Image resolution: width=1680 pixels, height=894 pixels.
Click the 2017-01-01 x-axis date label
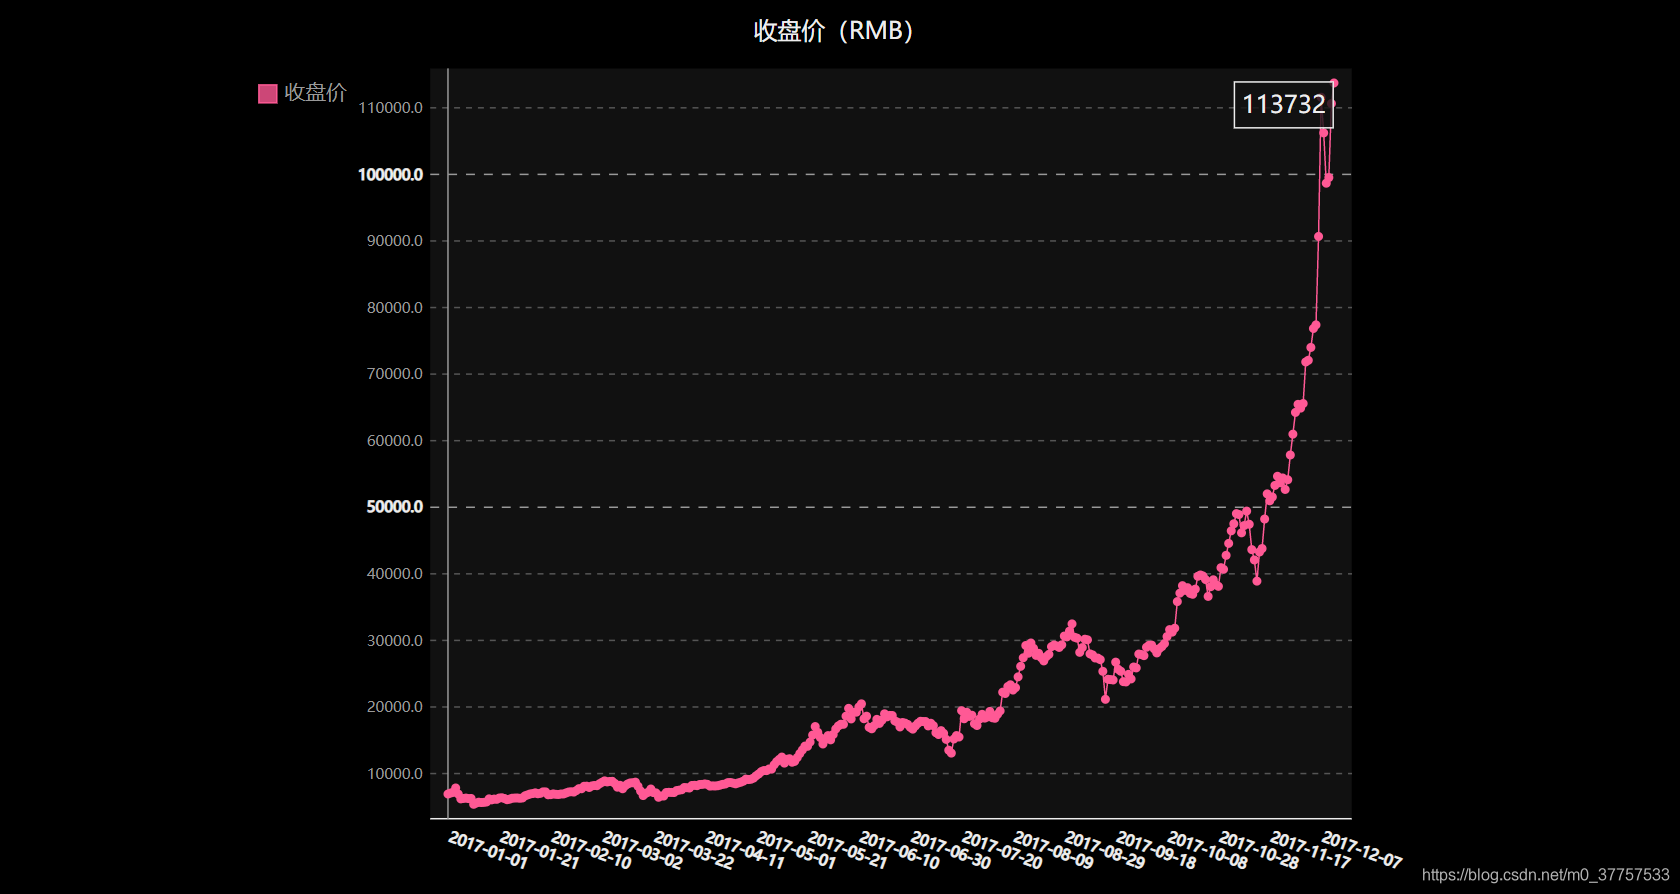point(489,850)
